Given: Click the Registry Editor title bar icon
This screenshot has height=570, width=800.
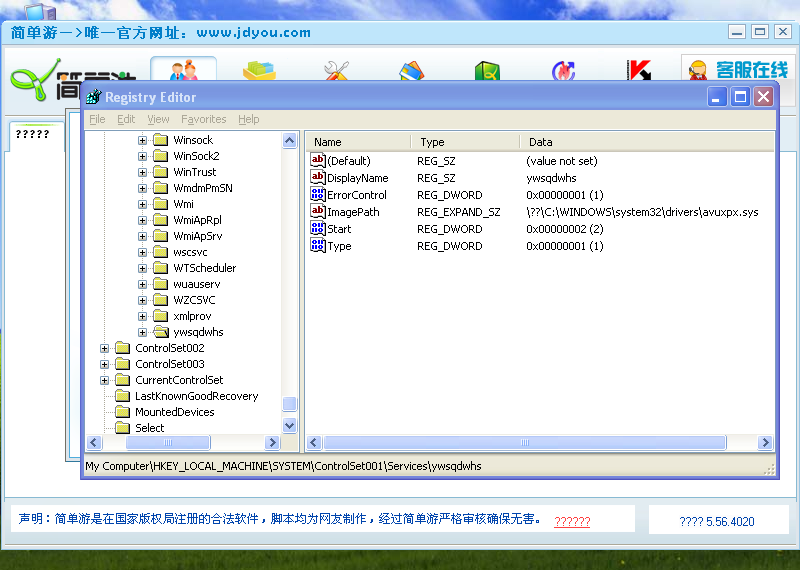Looking at the screenshot, I should point(94,96).
